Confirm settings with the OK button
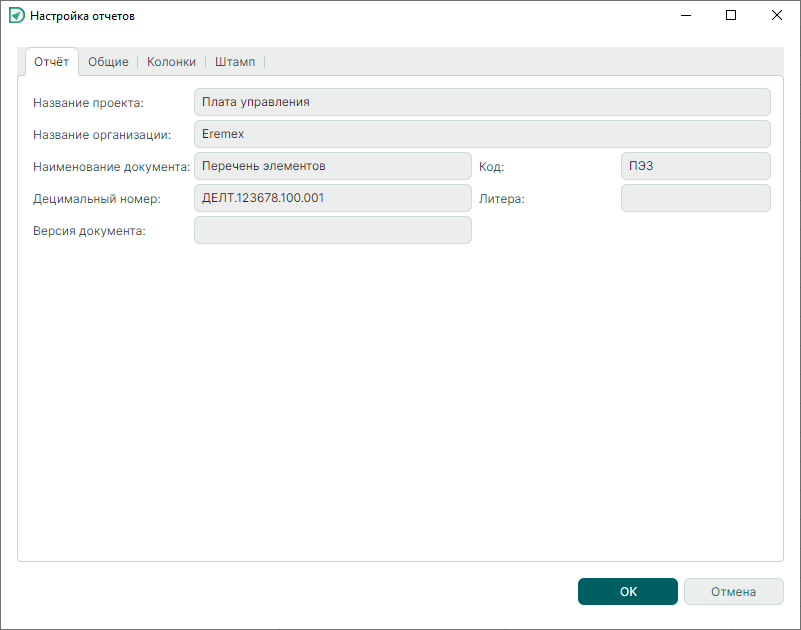This screenshot has width=801, height=630. coord(627,592)
